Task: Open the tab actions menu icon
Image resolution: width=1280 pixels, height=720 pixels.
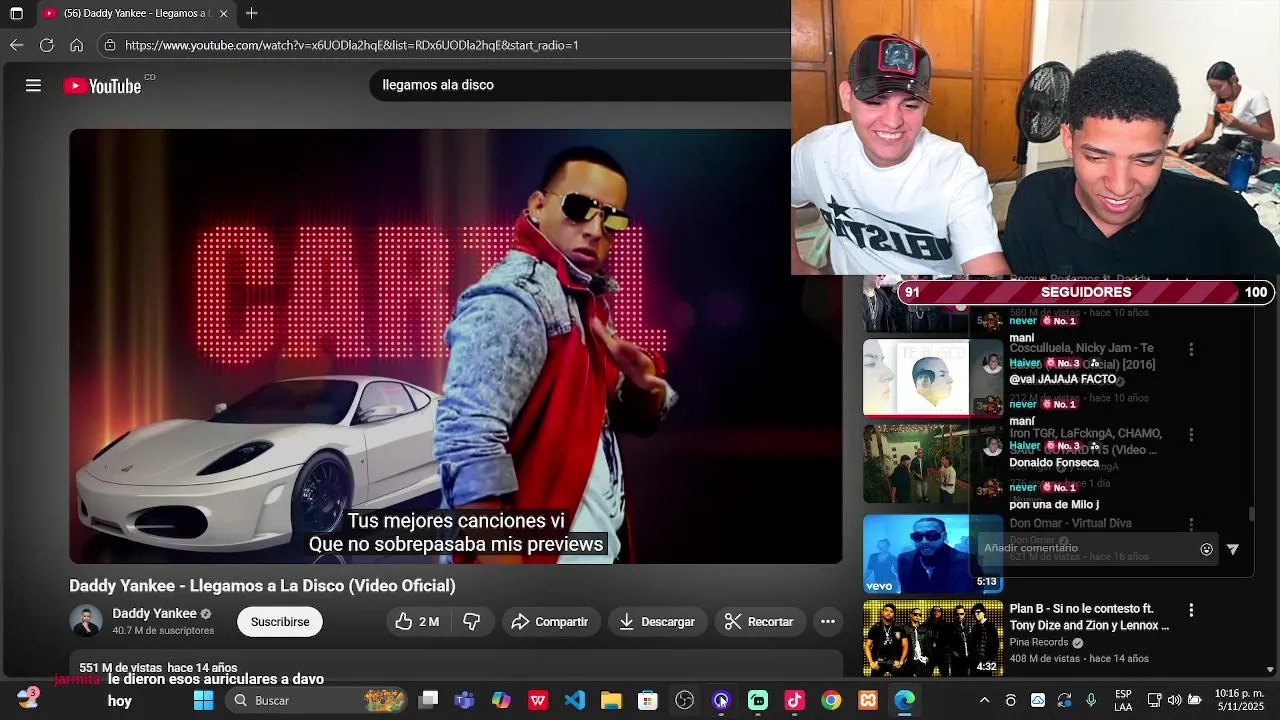Action: 16,14
